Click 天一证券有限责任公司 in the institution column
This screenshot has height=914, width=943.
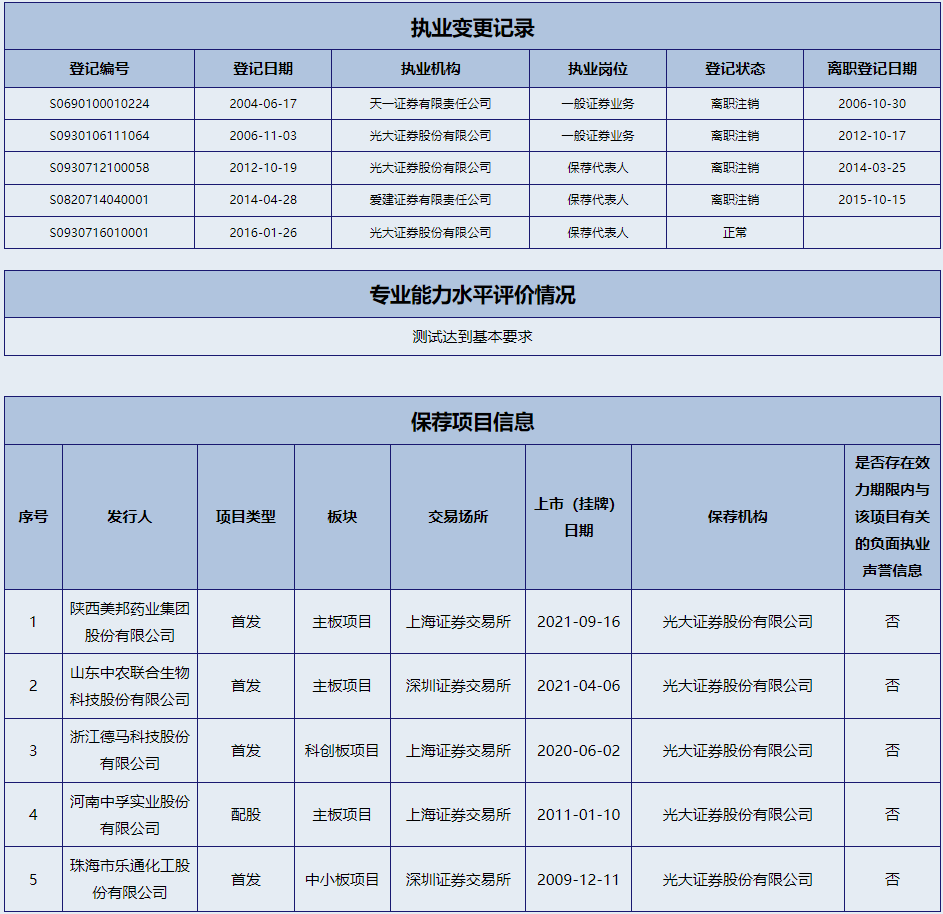pyautogui.click(x=430, y=104)
